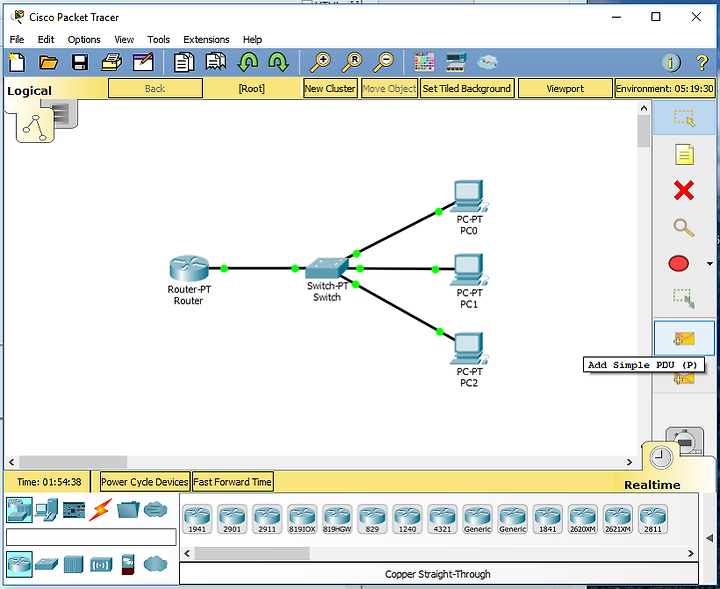
Task: Open the Edit menu
Action: tap(45, 39)
